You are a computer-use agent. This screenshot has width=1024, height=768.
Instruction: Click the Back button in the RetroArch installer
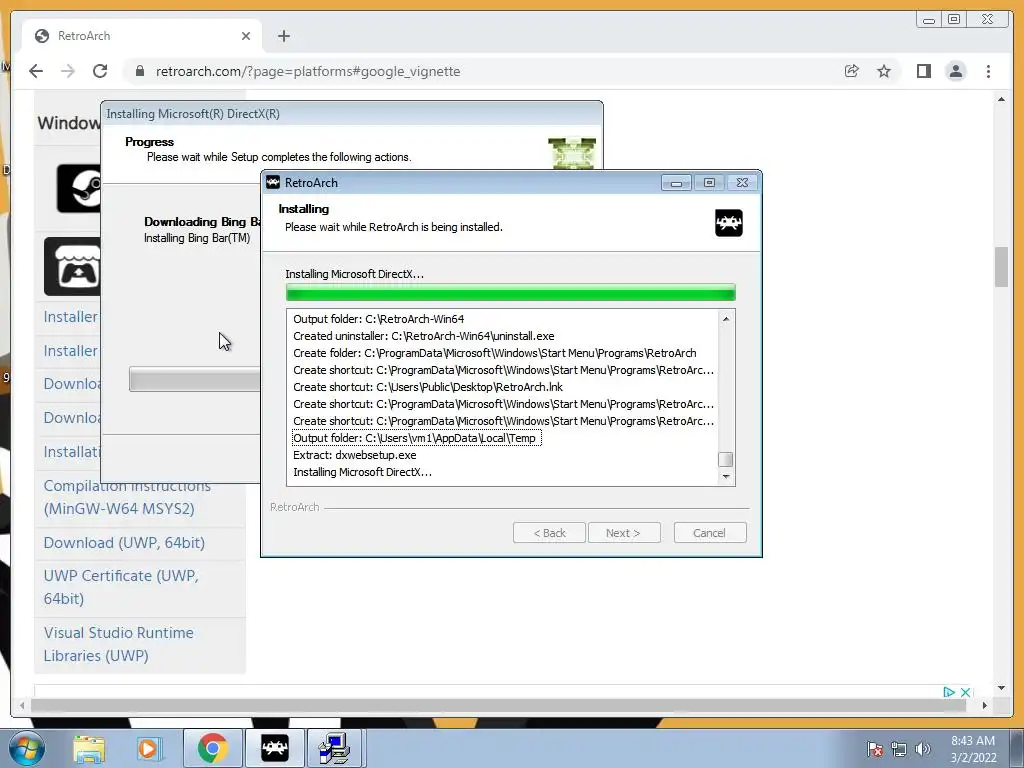549,533
